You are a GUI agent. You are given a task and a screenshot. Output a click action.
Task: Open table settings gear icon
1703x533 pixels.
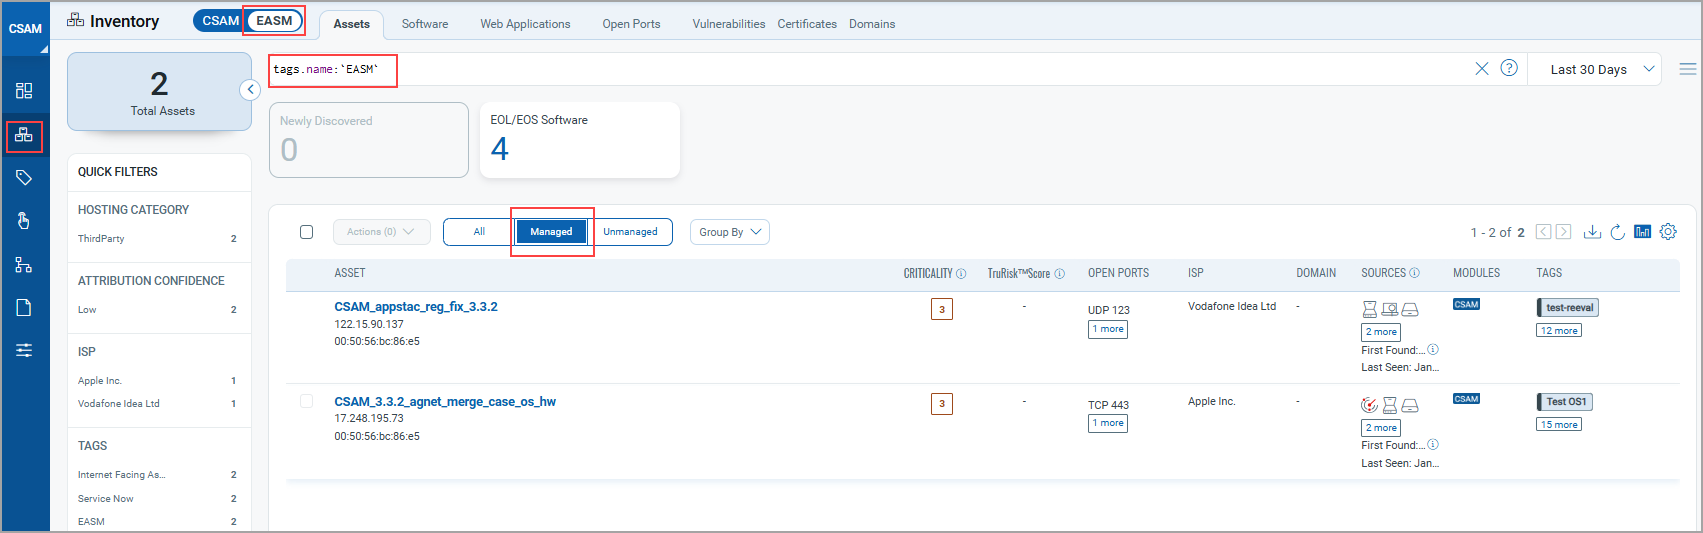pyautogui.click(x=1668, y=232)
